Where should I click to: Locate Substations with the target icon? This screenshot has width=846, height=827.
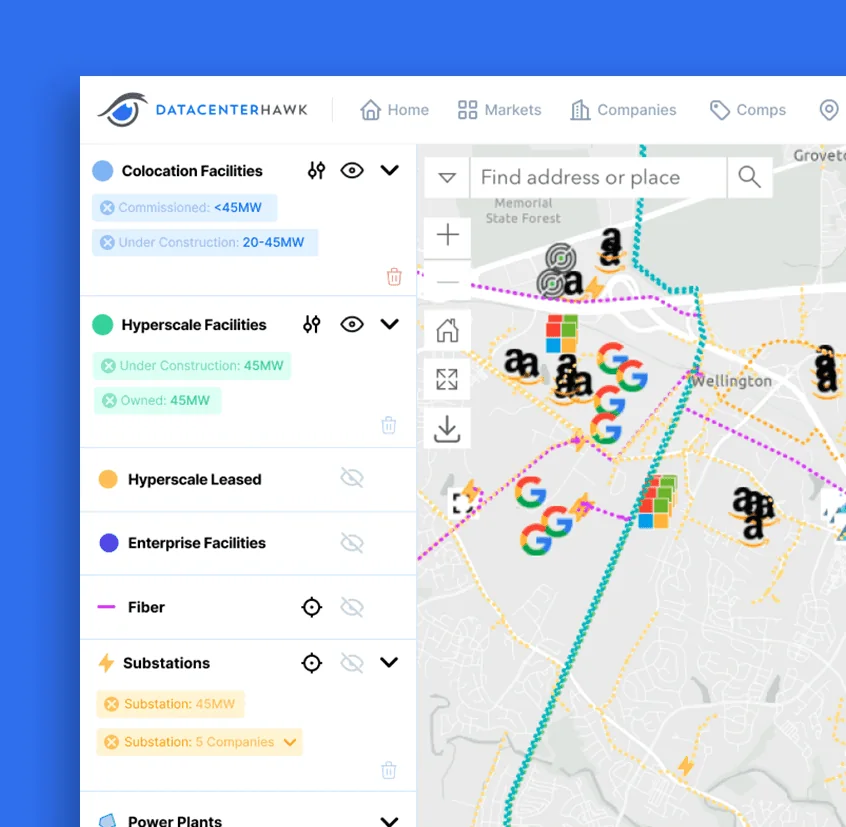tap(312, 663)
